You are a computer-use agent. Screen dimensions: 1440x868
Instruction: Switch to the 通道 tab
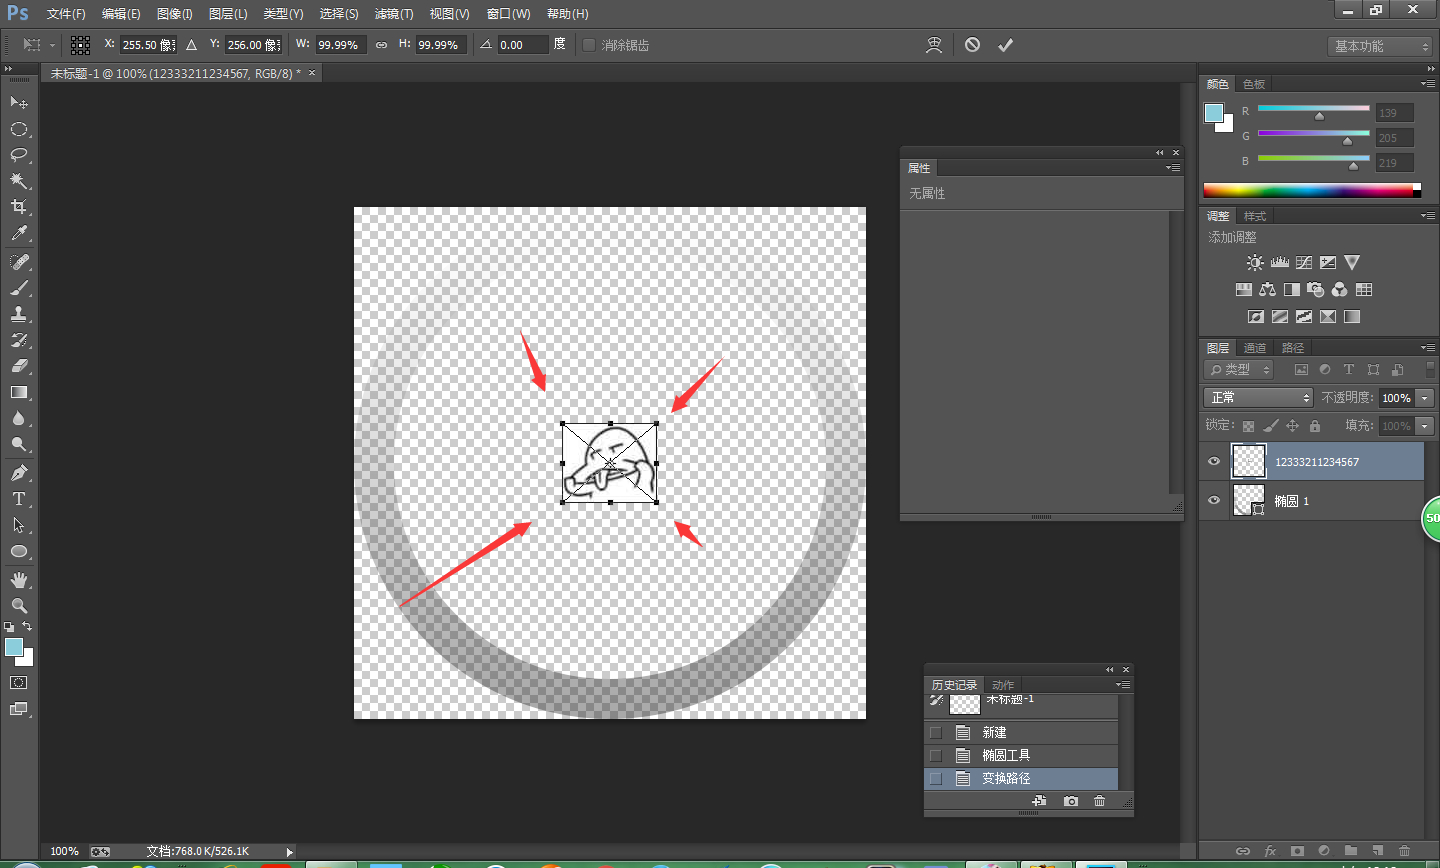(1255, 348)
